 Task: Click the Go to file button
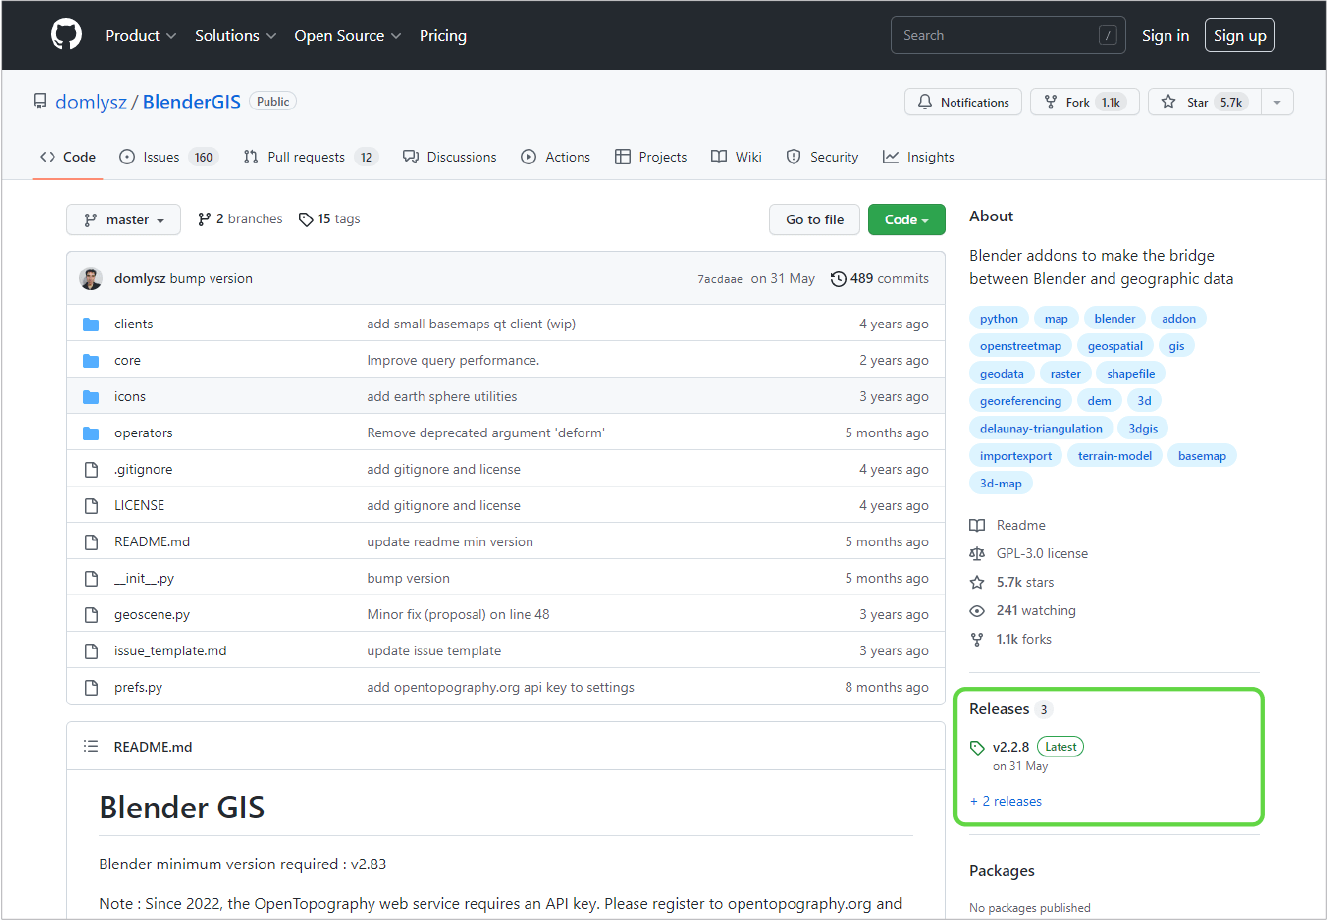815,220
